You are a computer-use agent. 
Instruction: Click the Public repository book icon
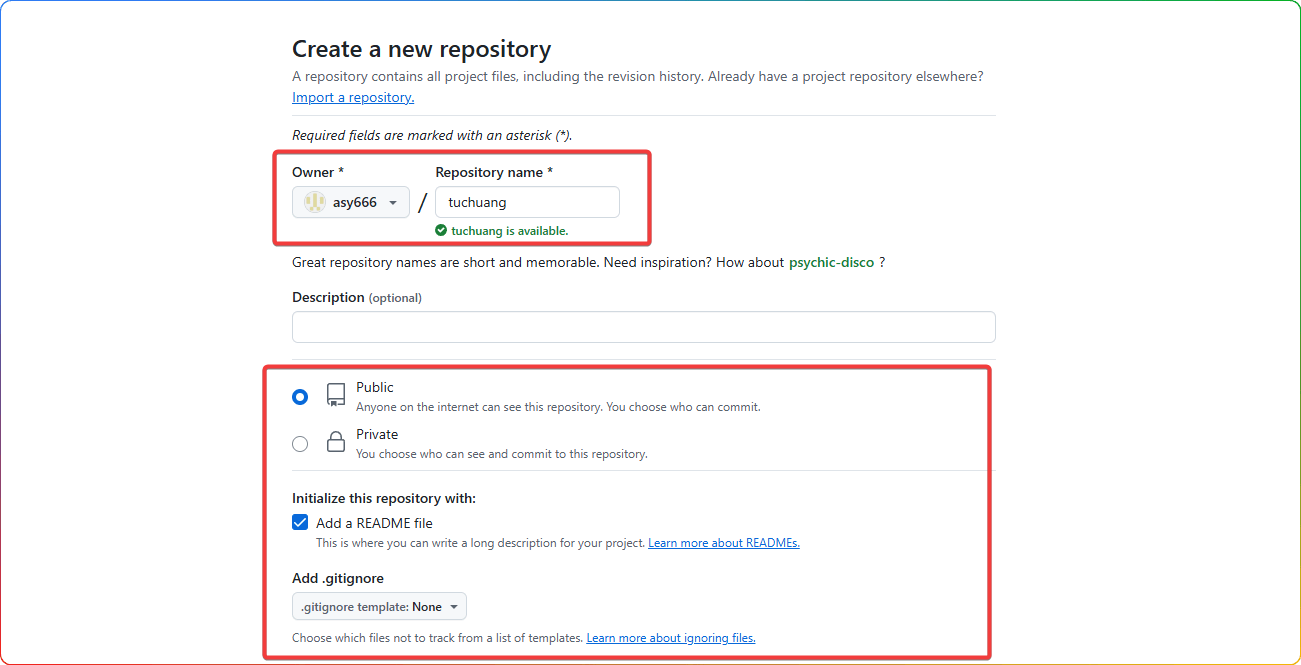click(336, 395)
